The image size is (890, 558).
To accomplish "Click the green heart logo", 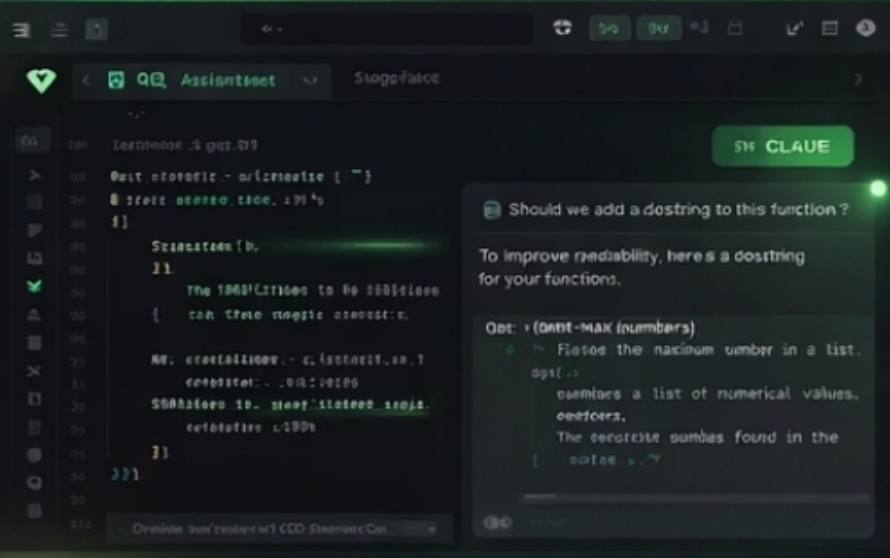I will (x=41, y=81).
